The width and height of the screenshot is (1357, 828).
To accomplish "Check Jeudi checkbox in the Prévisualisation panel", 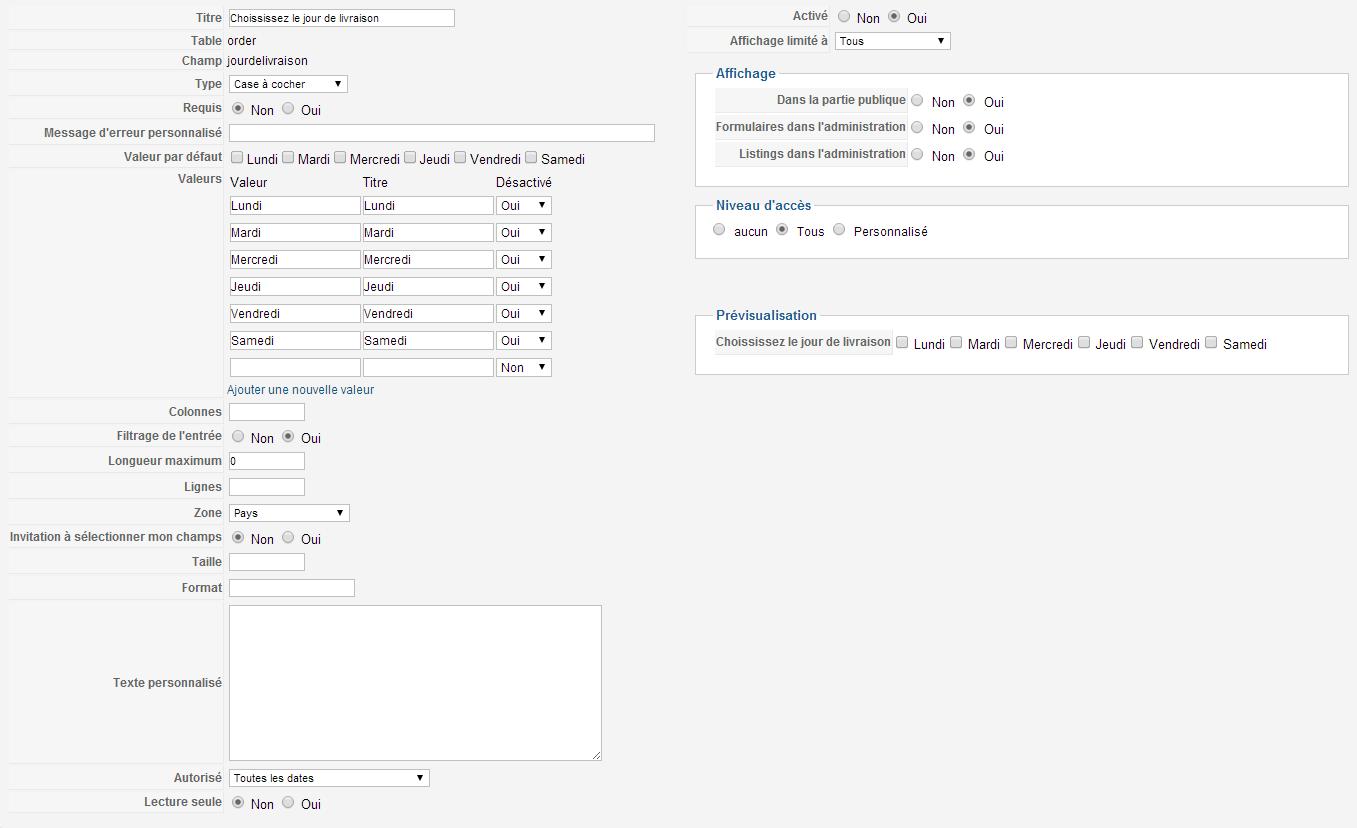I will (x=1084, y=343).
